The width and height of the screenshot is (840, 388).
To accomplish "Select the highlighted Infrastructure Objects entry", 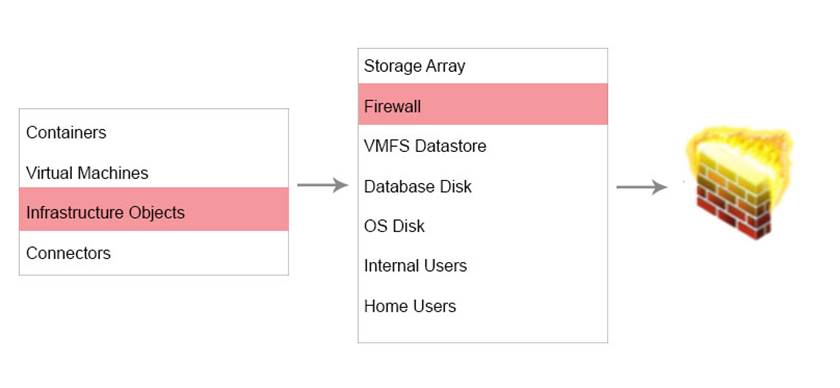I will (x=154, y=209).
